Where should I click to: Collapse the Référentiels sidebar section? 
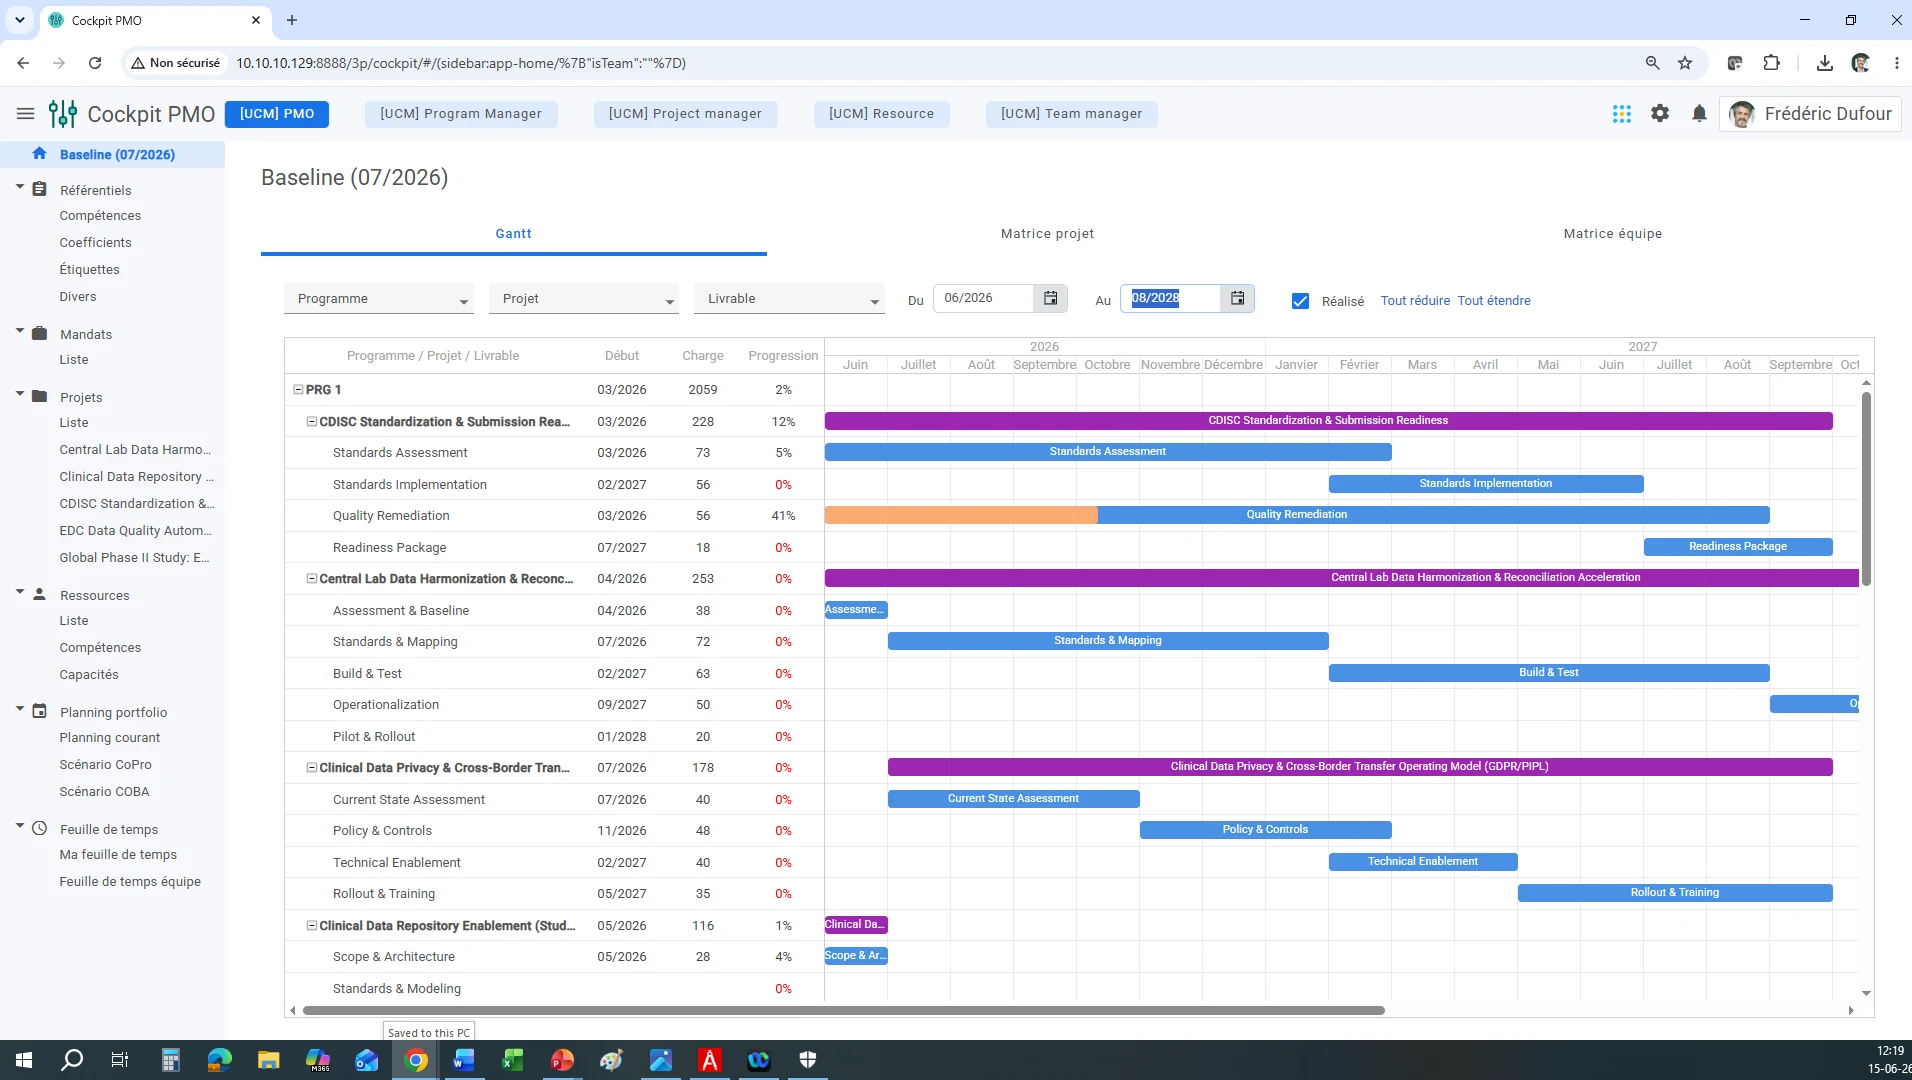(x=19, y=187)
